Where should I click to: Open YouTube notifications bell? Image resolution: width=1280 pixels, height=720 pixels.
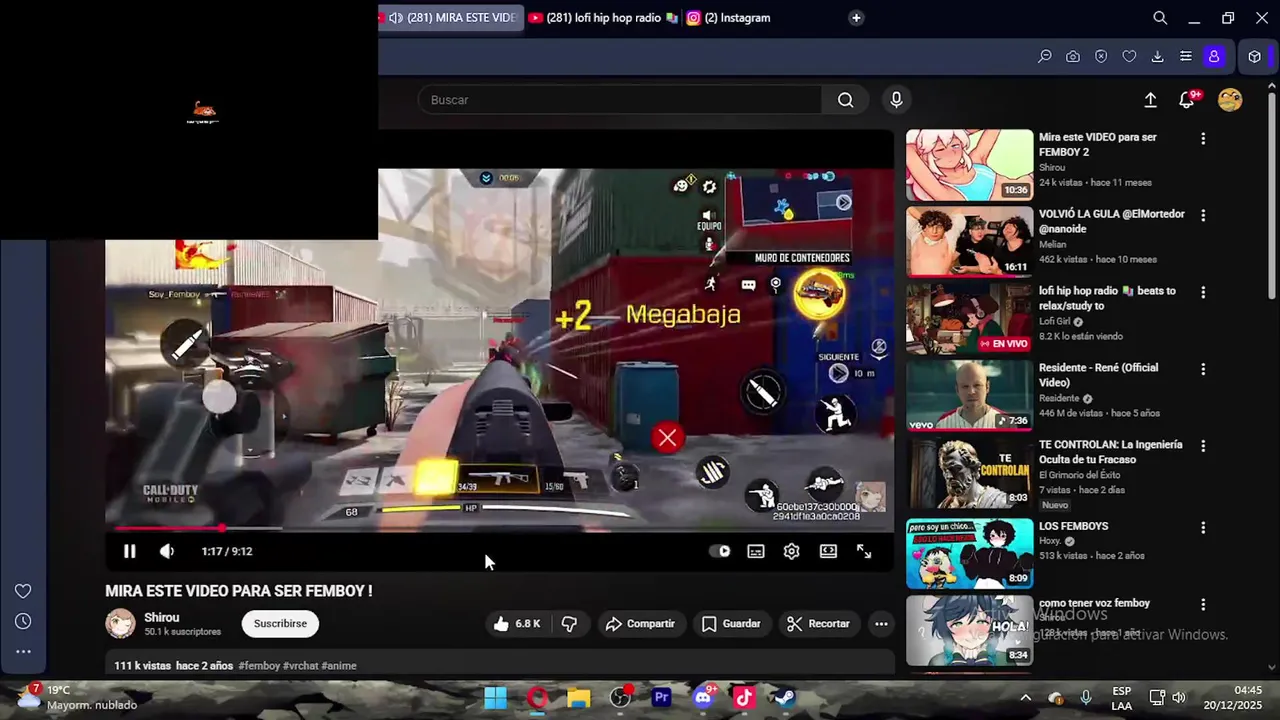pyautogui.click(x=1187, y=100)
